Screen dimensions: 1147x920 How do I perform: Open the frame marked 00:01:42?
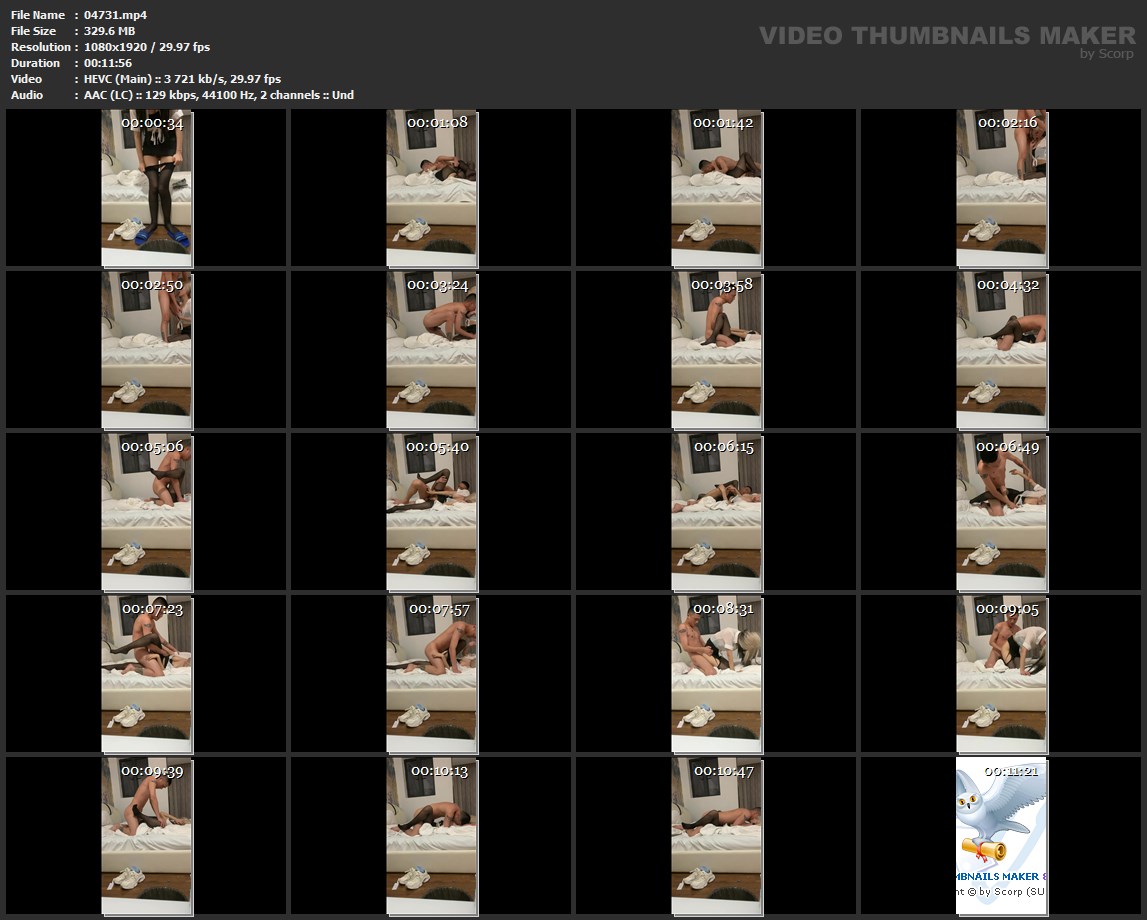point(716,188)
